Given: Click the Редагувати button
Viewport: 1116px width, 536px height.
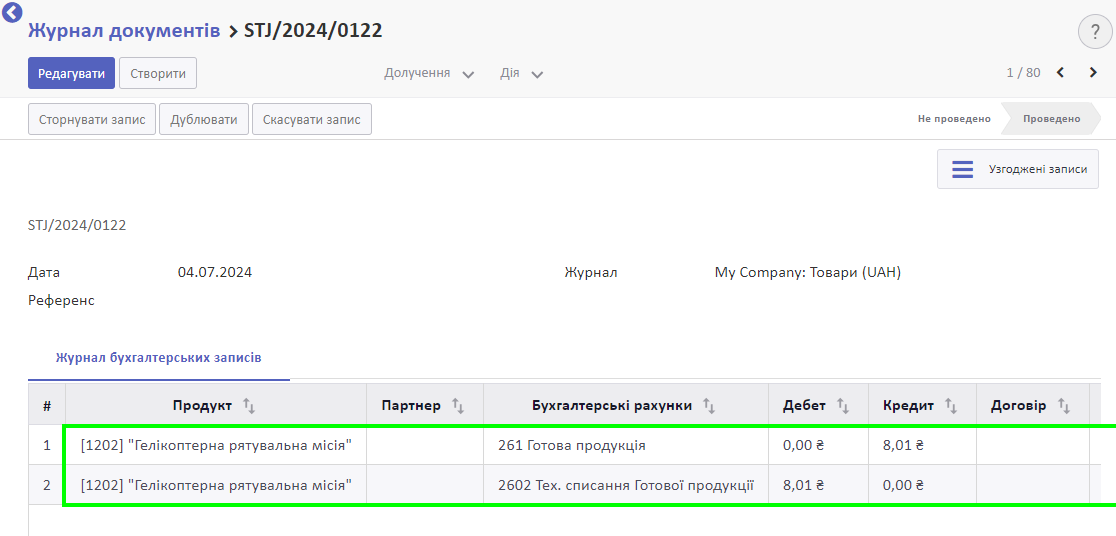Looking at the screenshot, I should point(71,73).
